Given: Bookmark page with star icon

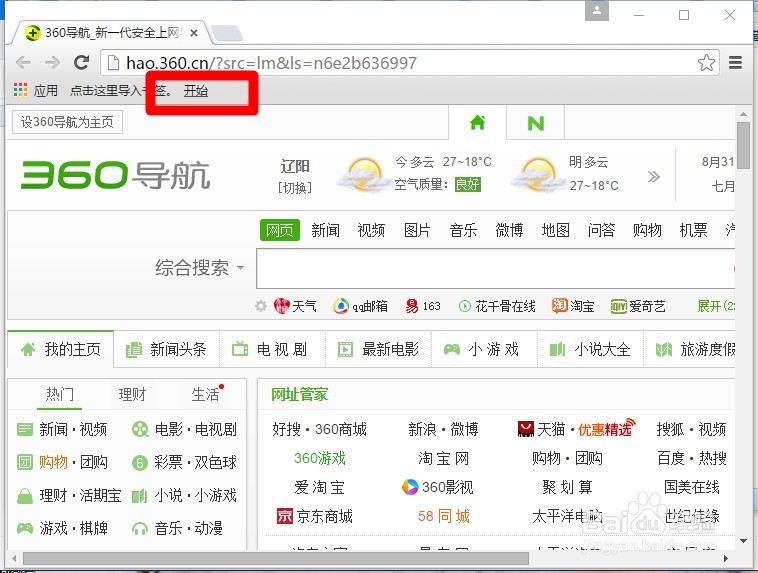Looking at the screenshot, I should (706, 62).
